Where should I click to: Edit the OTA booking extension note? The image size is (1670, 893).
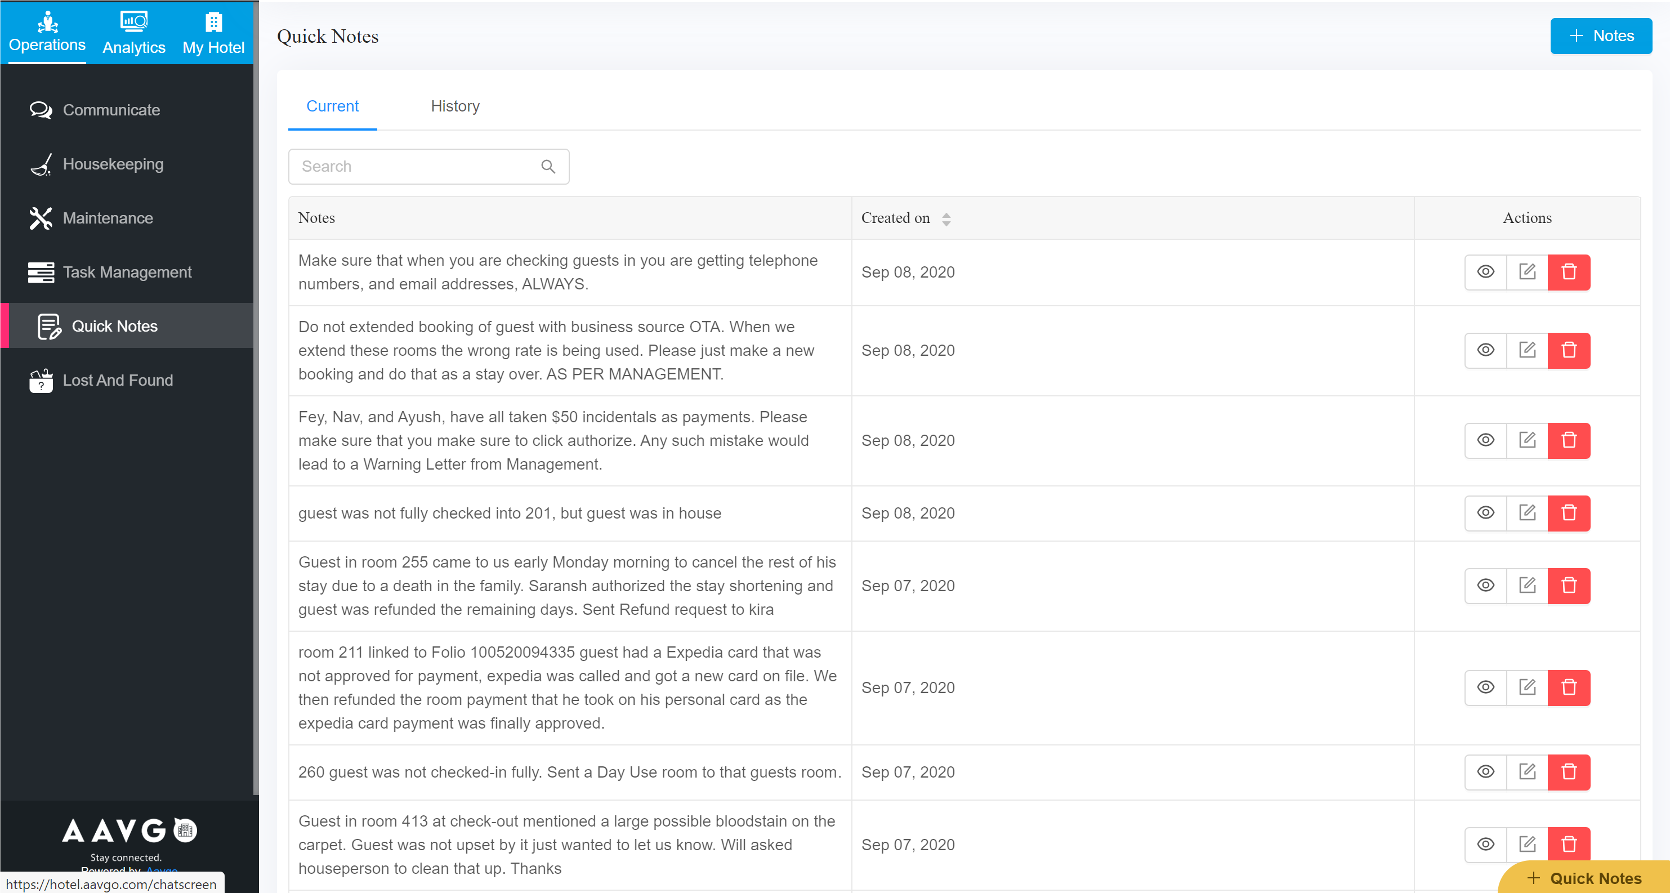[x=1527, y=350]
